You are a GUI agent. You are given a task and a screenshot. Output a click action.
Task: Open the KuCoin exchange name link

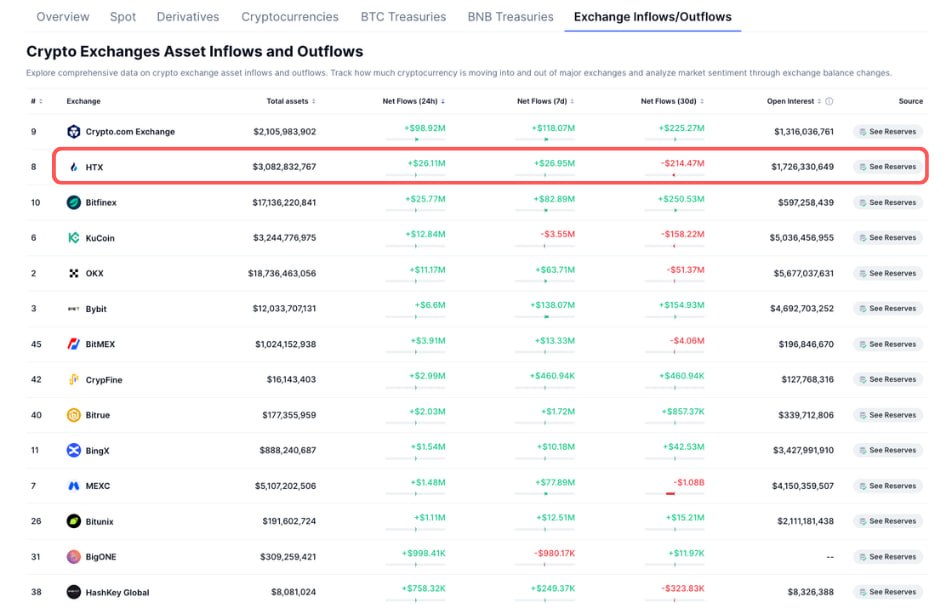pos(100,238)
